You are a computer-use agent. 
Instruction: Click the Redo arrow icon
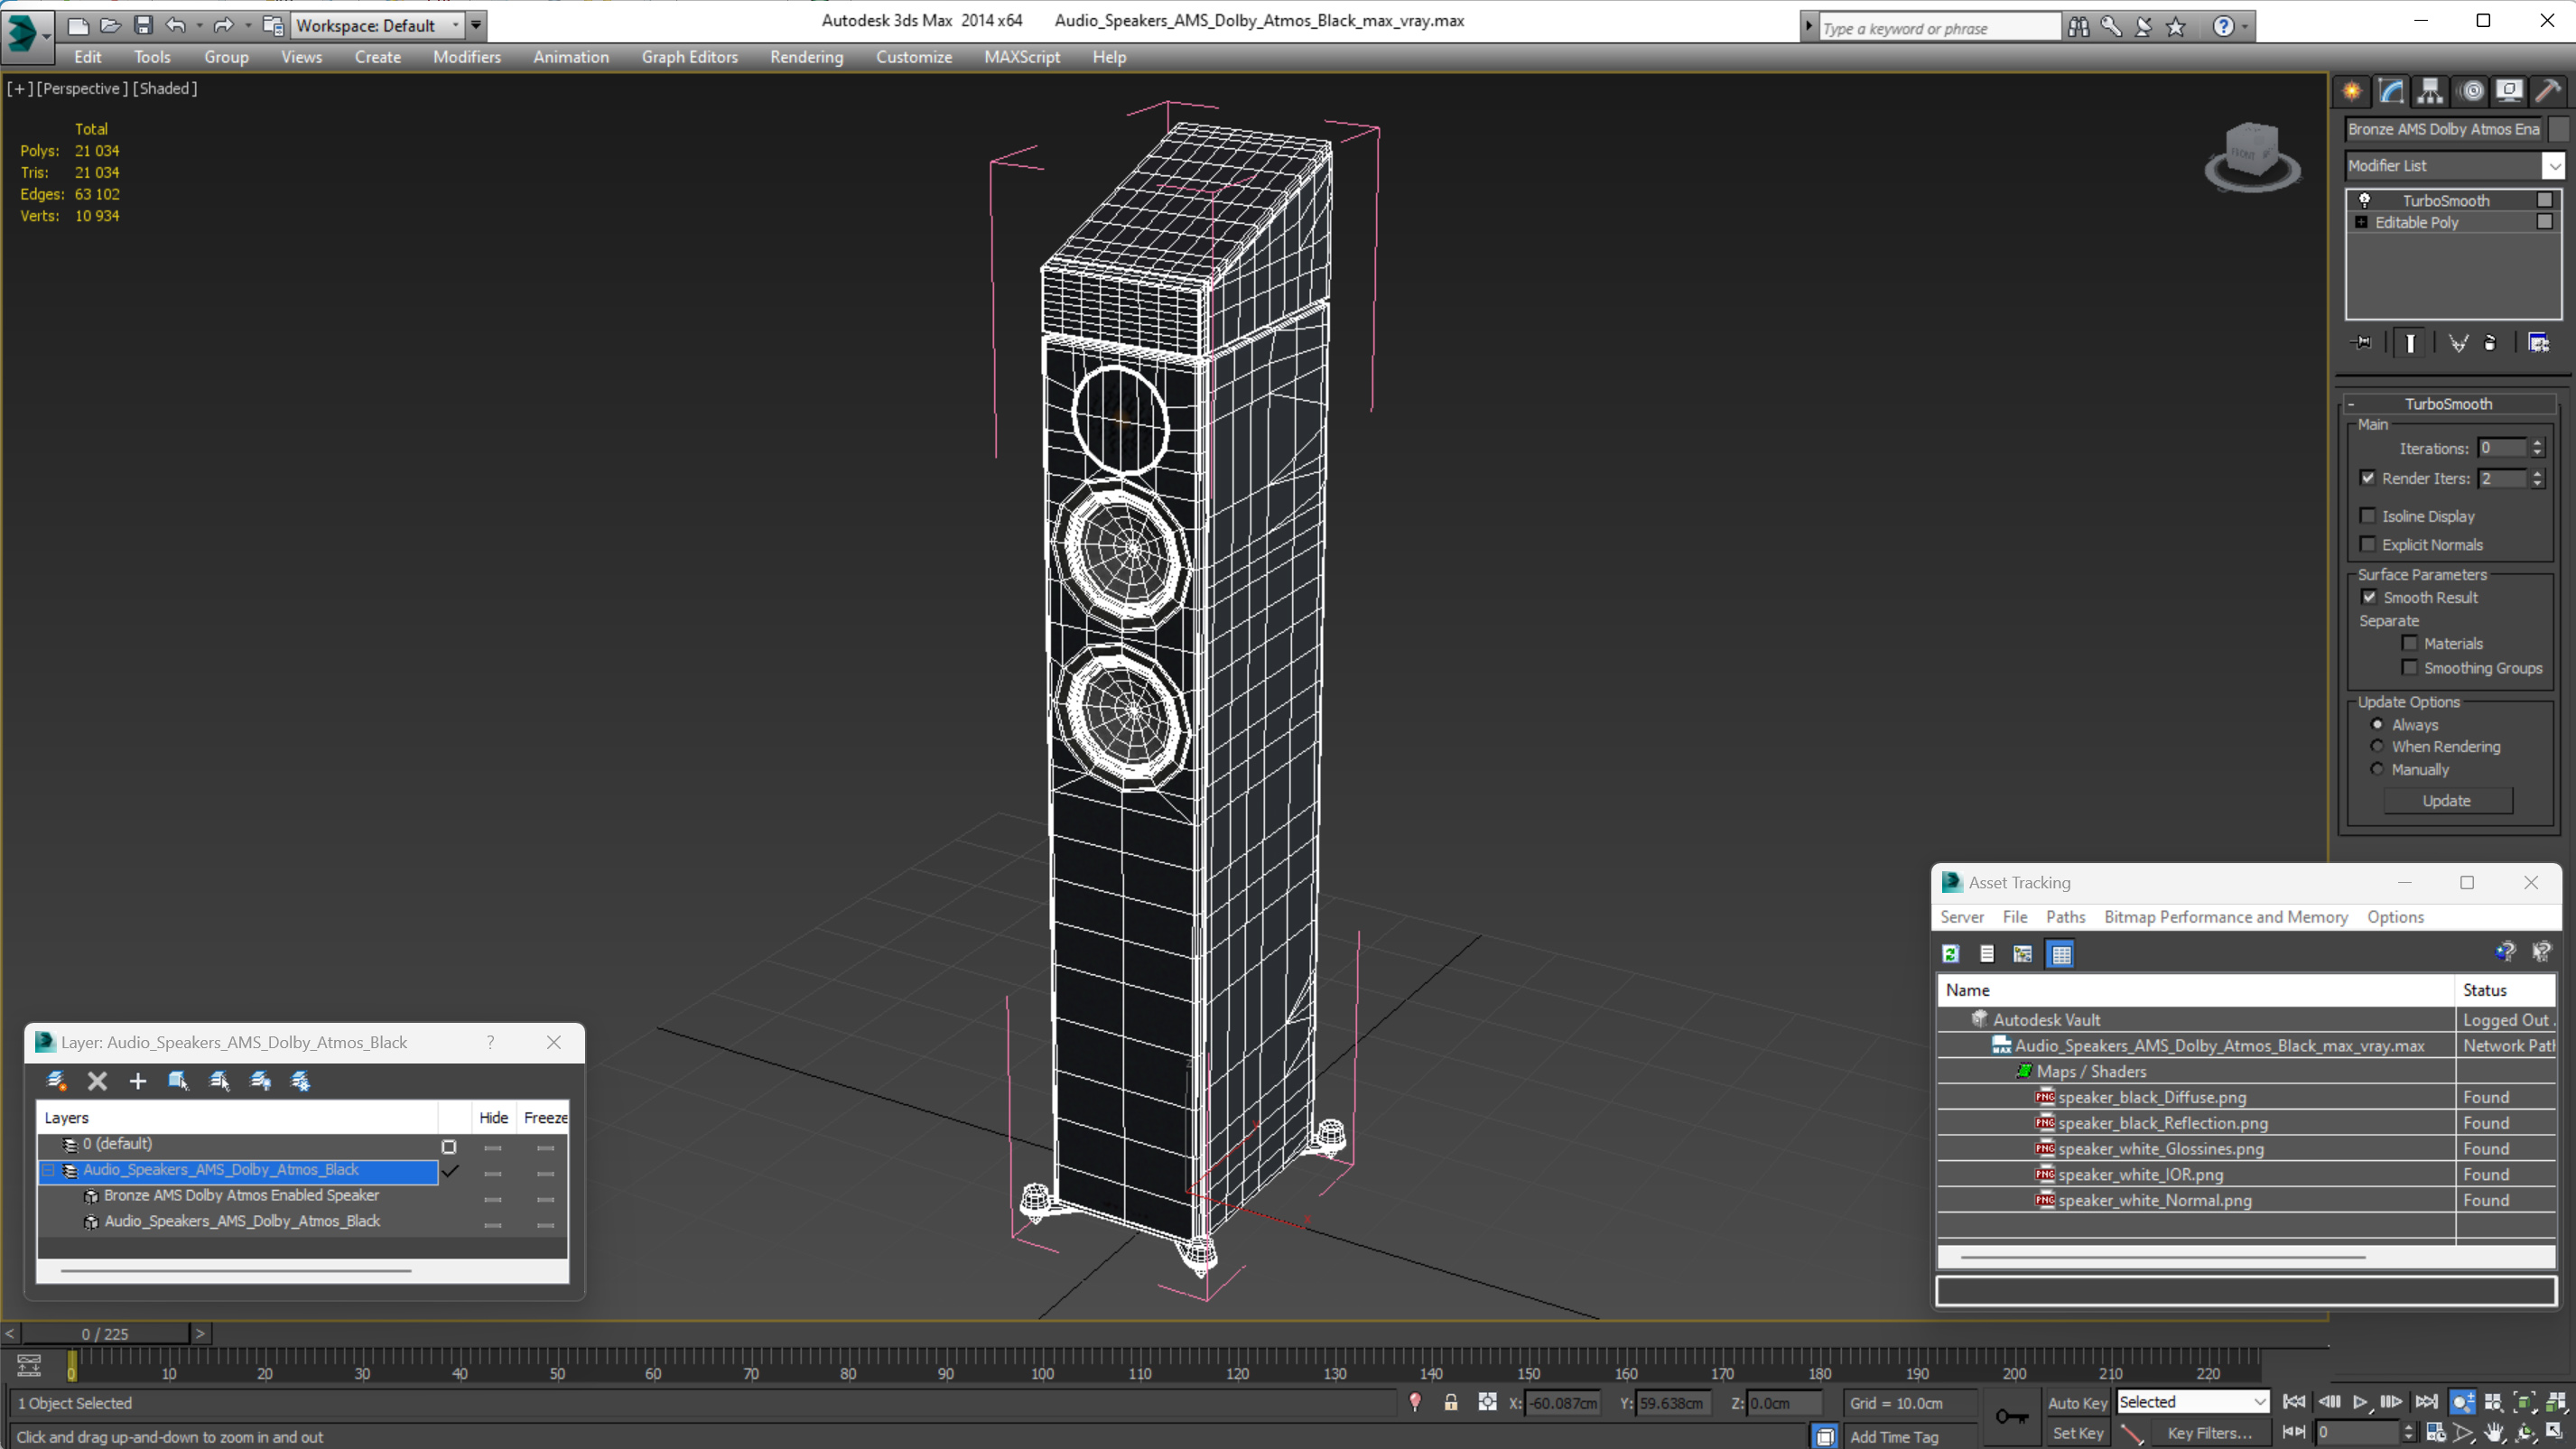coord(224,25)
